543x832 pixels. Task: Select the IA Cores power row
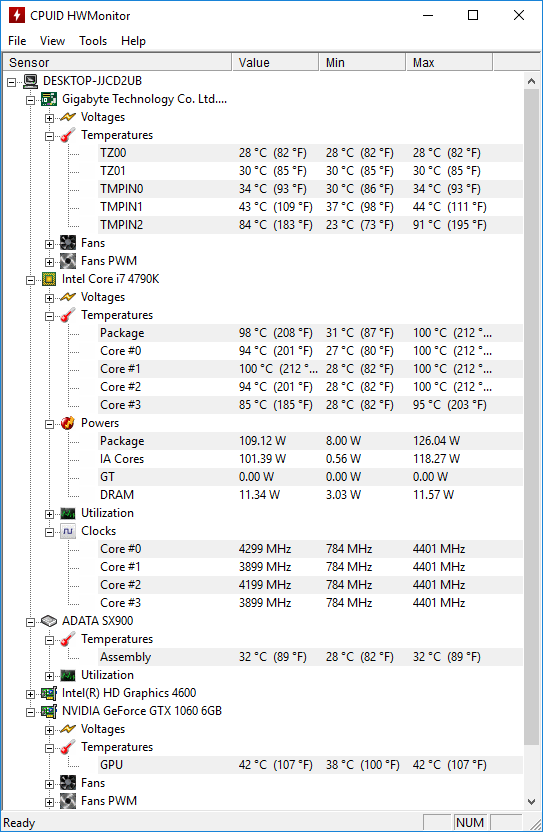pos(311,459)
